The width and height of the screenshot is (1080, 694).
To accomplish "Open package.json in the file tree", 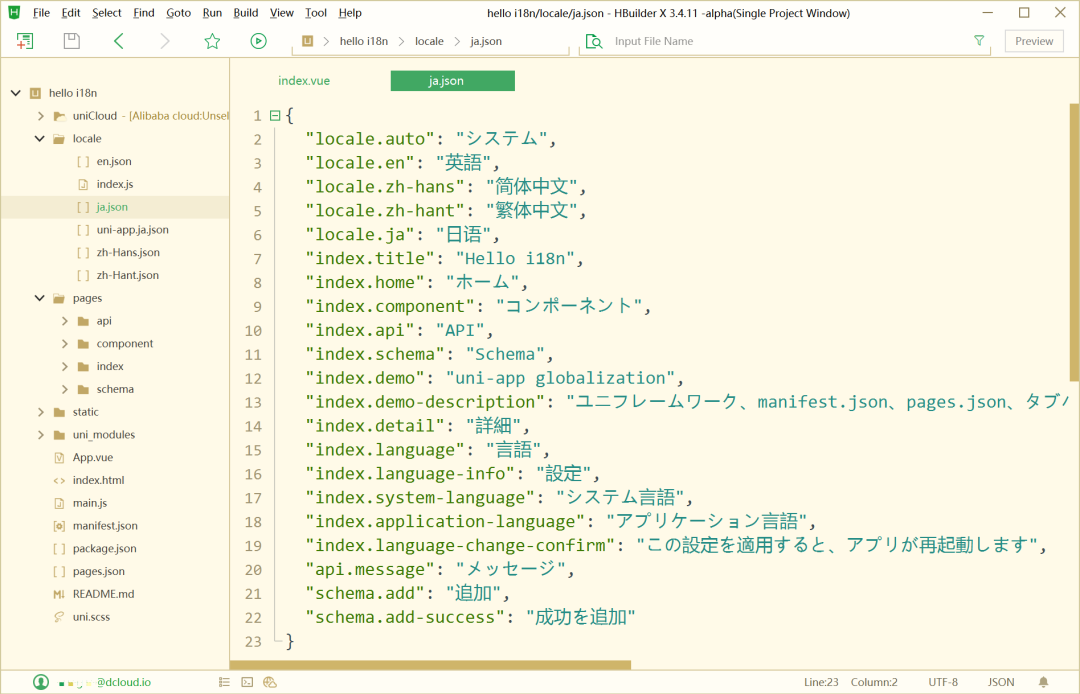I will click(x=105, y=548).
